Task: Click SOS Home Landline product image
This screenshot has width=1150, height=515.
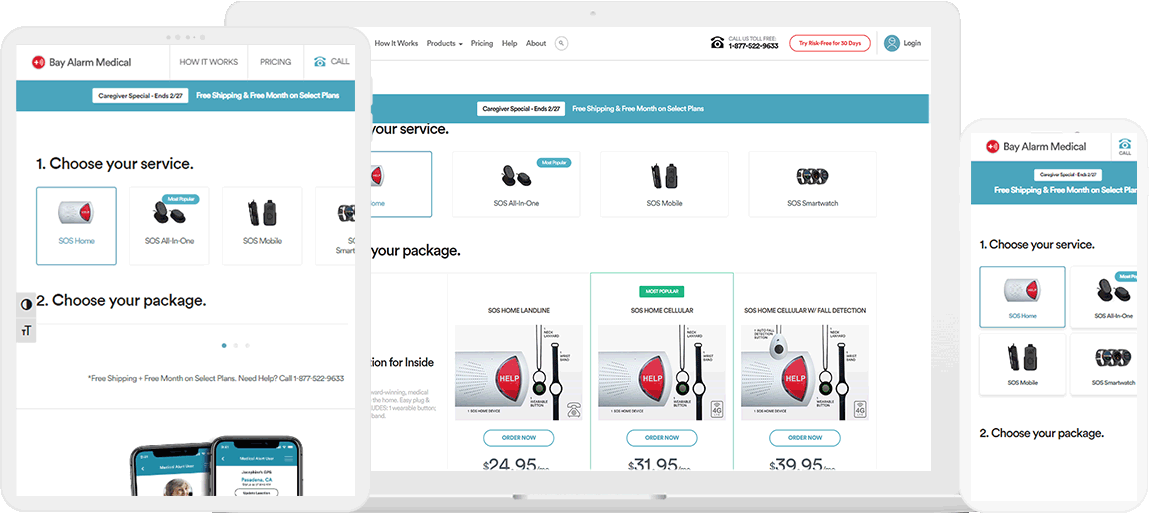Action: click(519, 373)
